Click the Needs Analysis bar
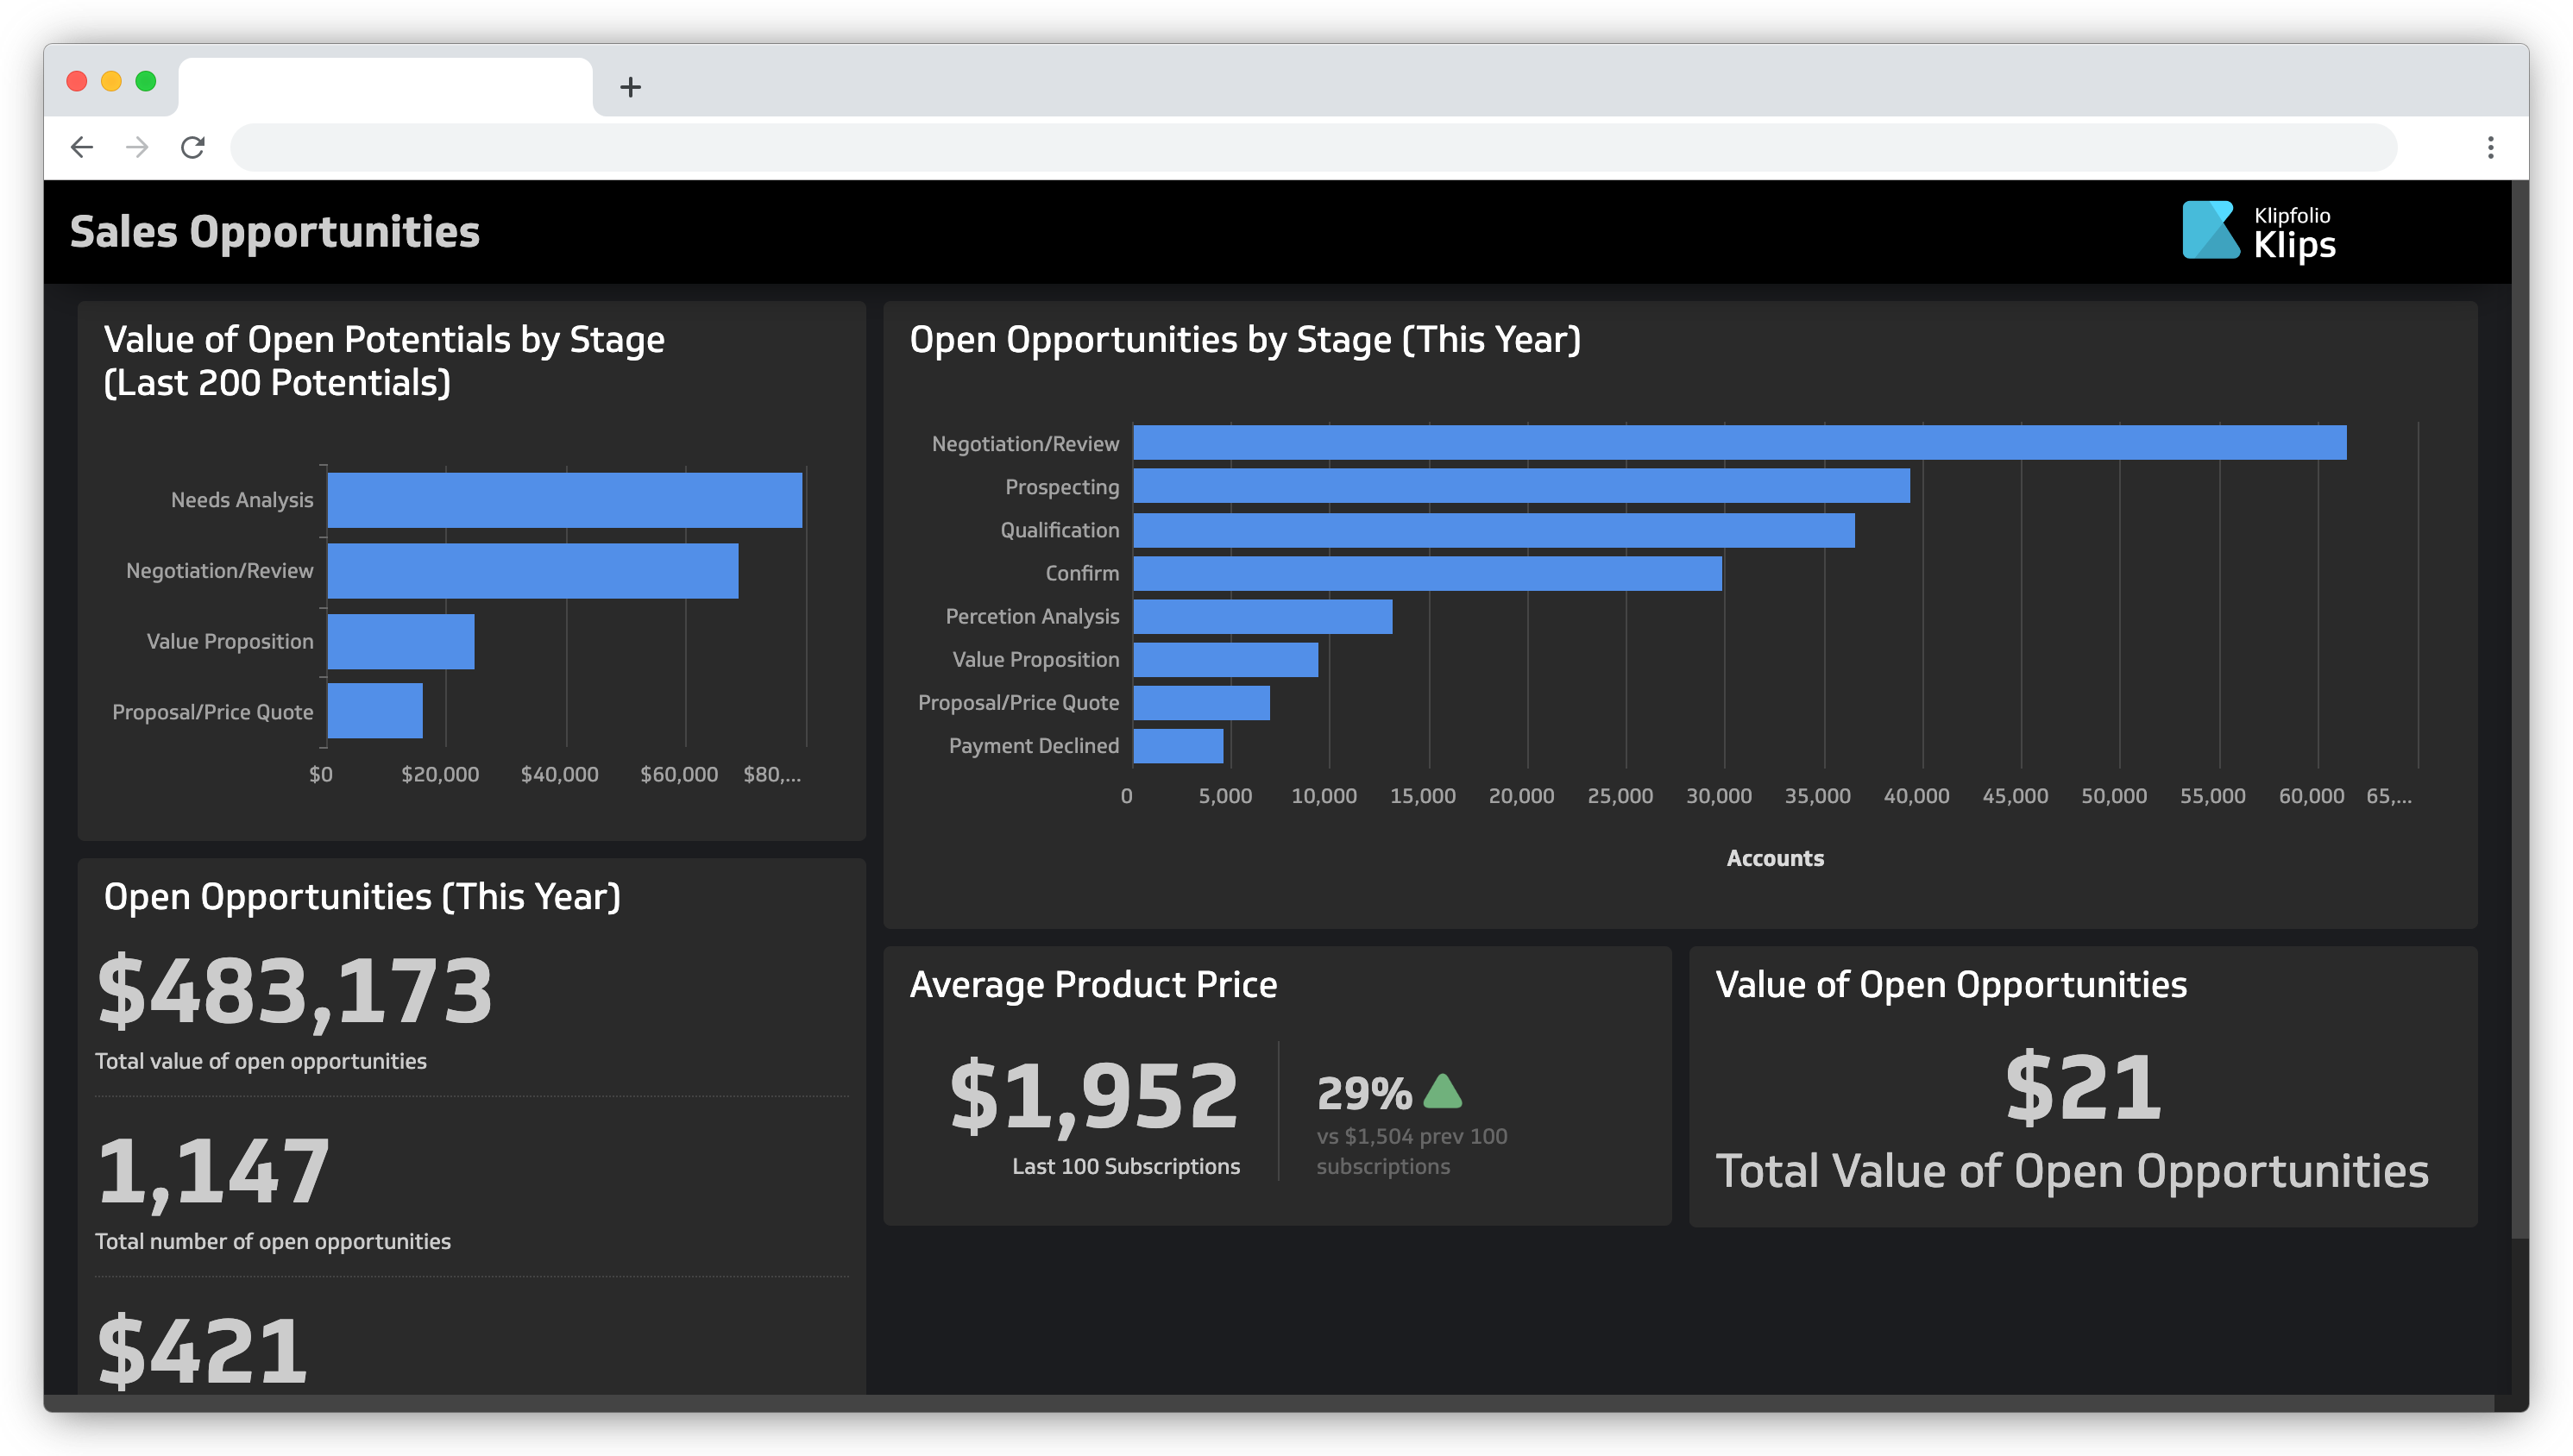This screenshot has height=1456, width=2573. tap(564, 500)
